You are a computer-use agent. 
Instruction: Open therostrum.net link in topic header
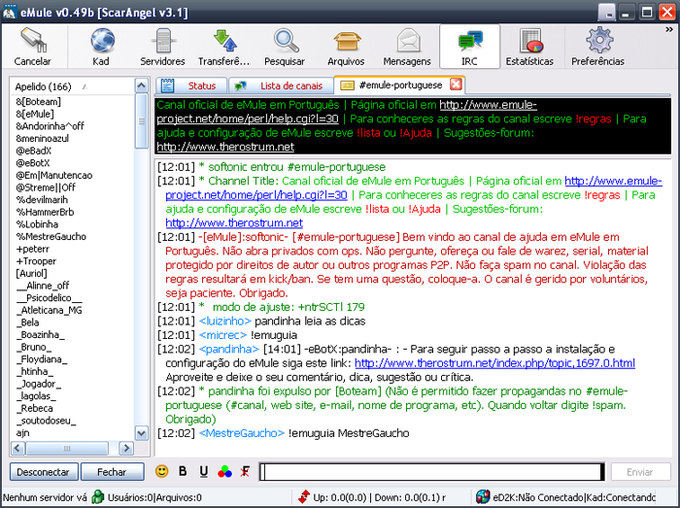pyautogui.click(x=225, y=147)
